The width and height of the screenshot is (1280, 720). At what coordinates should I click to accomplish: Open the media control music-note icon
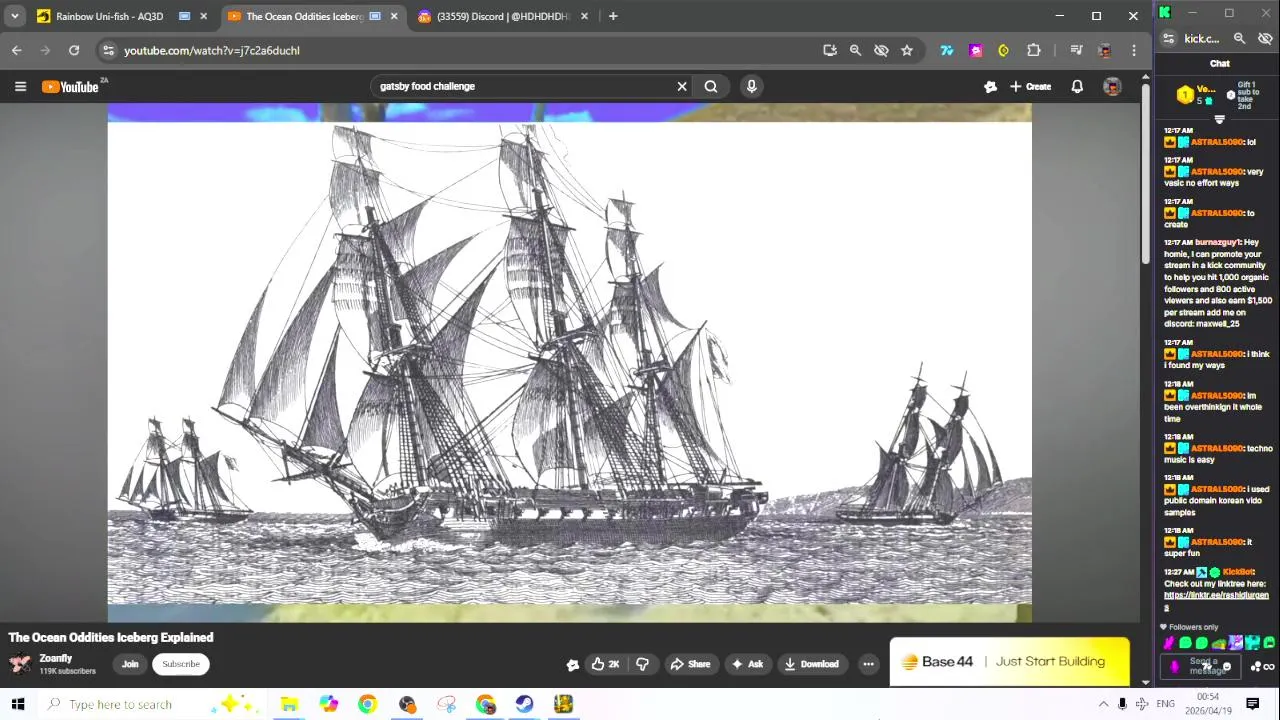coord(1076,50)
